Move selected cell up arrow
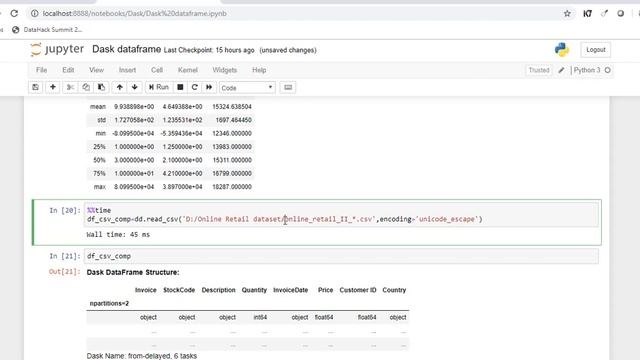640x360 pixels. (x=119, y=87)
